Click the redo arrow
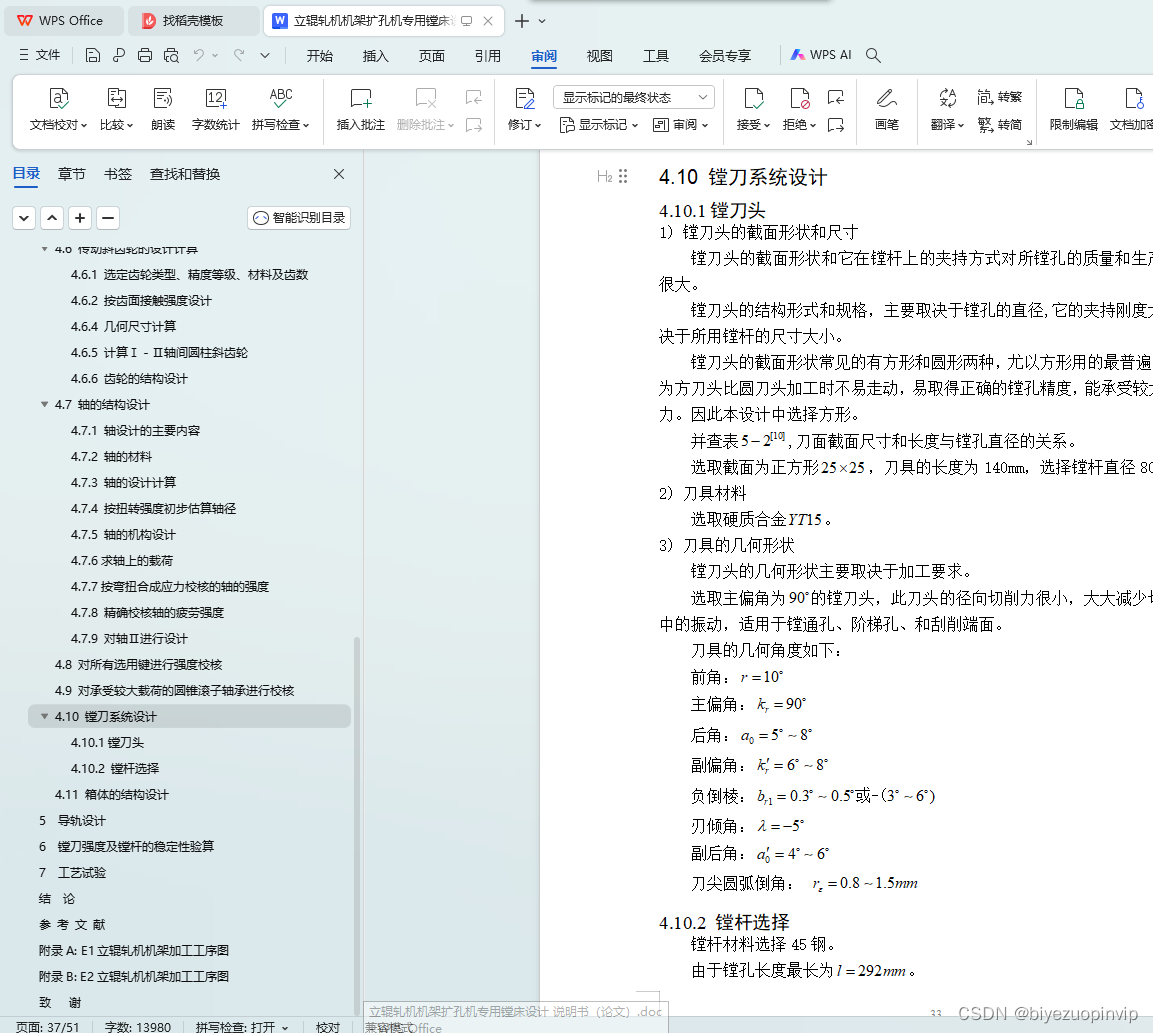1153x1033 pixels. [x=238, y=55]
